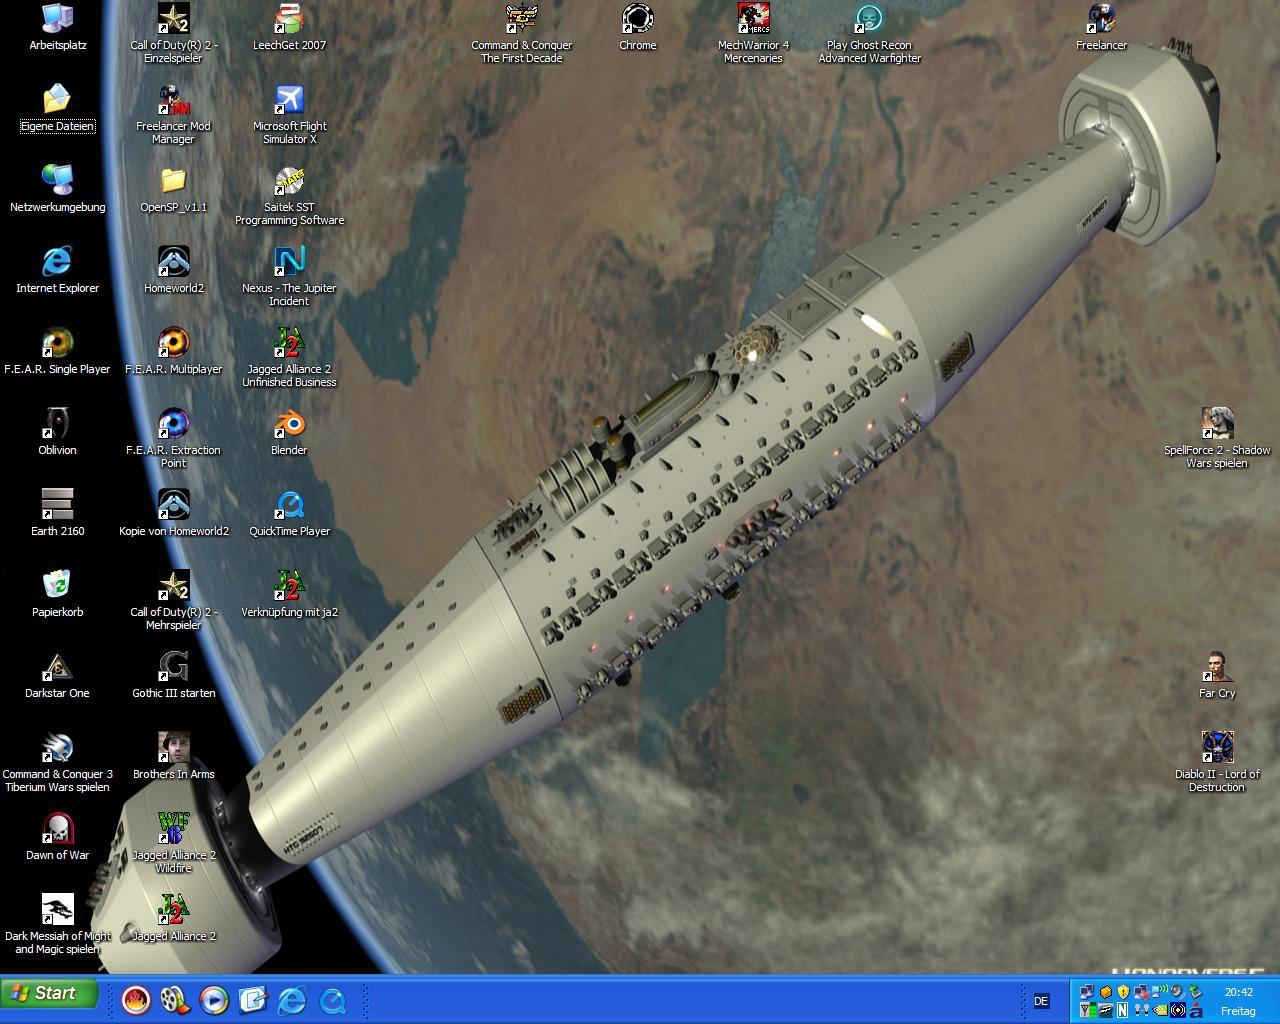Open SpellForce 2 Shadow Wars shortcut

[x=1216, y=425]
